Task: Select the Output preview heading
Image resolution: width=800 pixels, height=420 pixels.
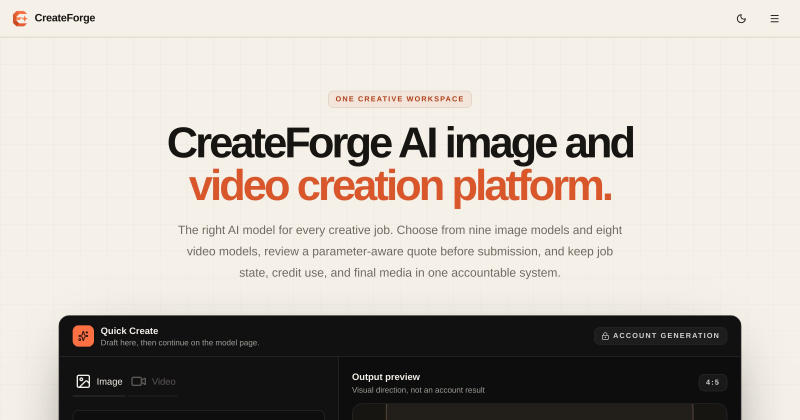Action: coord(386,377)
